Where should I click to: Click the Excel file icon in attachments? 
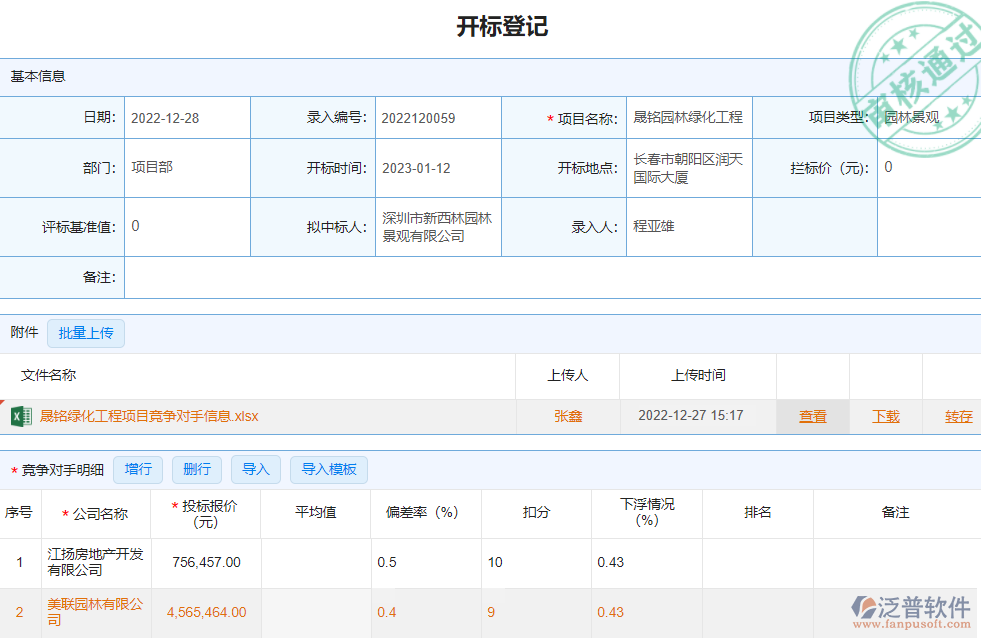(21, 416)
